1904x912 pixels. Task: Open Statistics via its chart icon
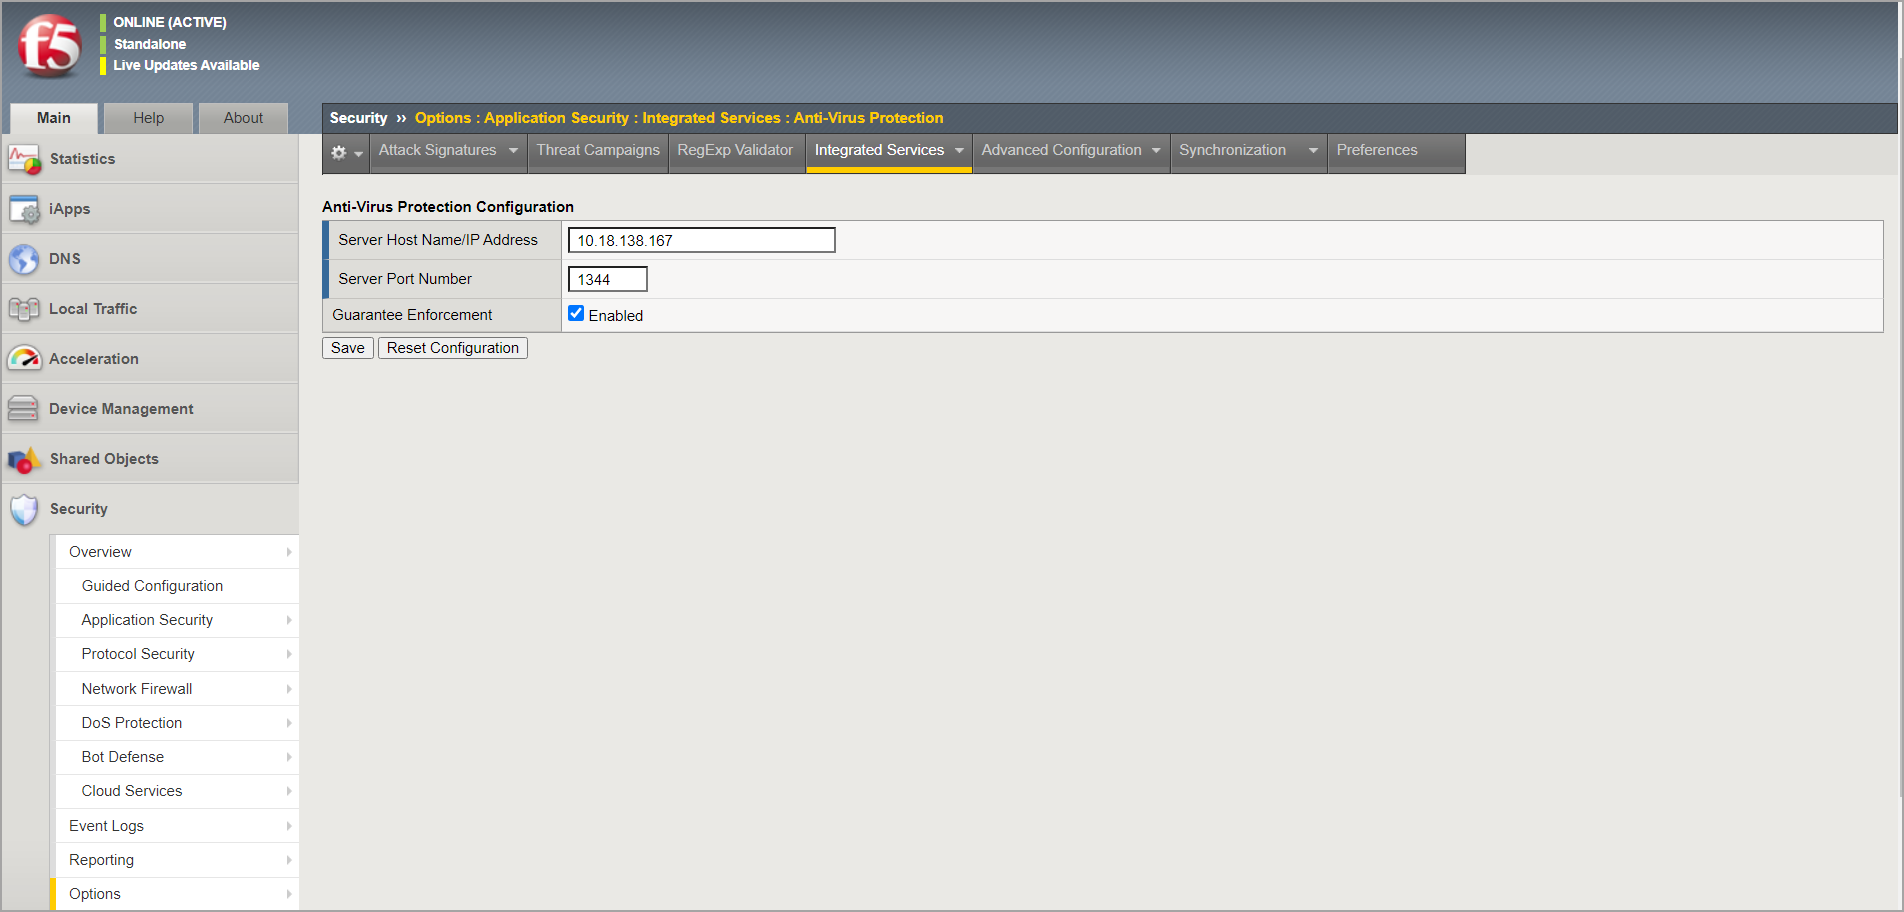pyautogui.click(x=24, y=159)
